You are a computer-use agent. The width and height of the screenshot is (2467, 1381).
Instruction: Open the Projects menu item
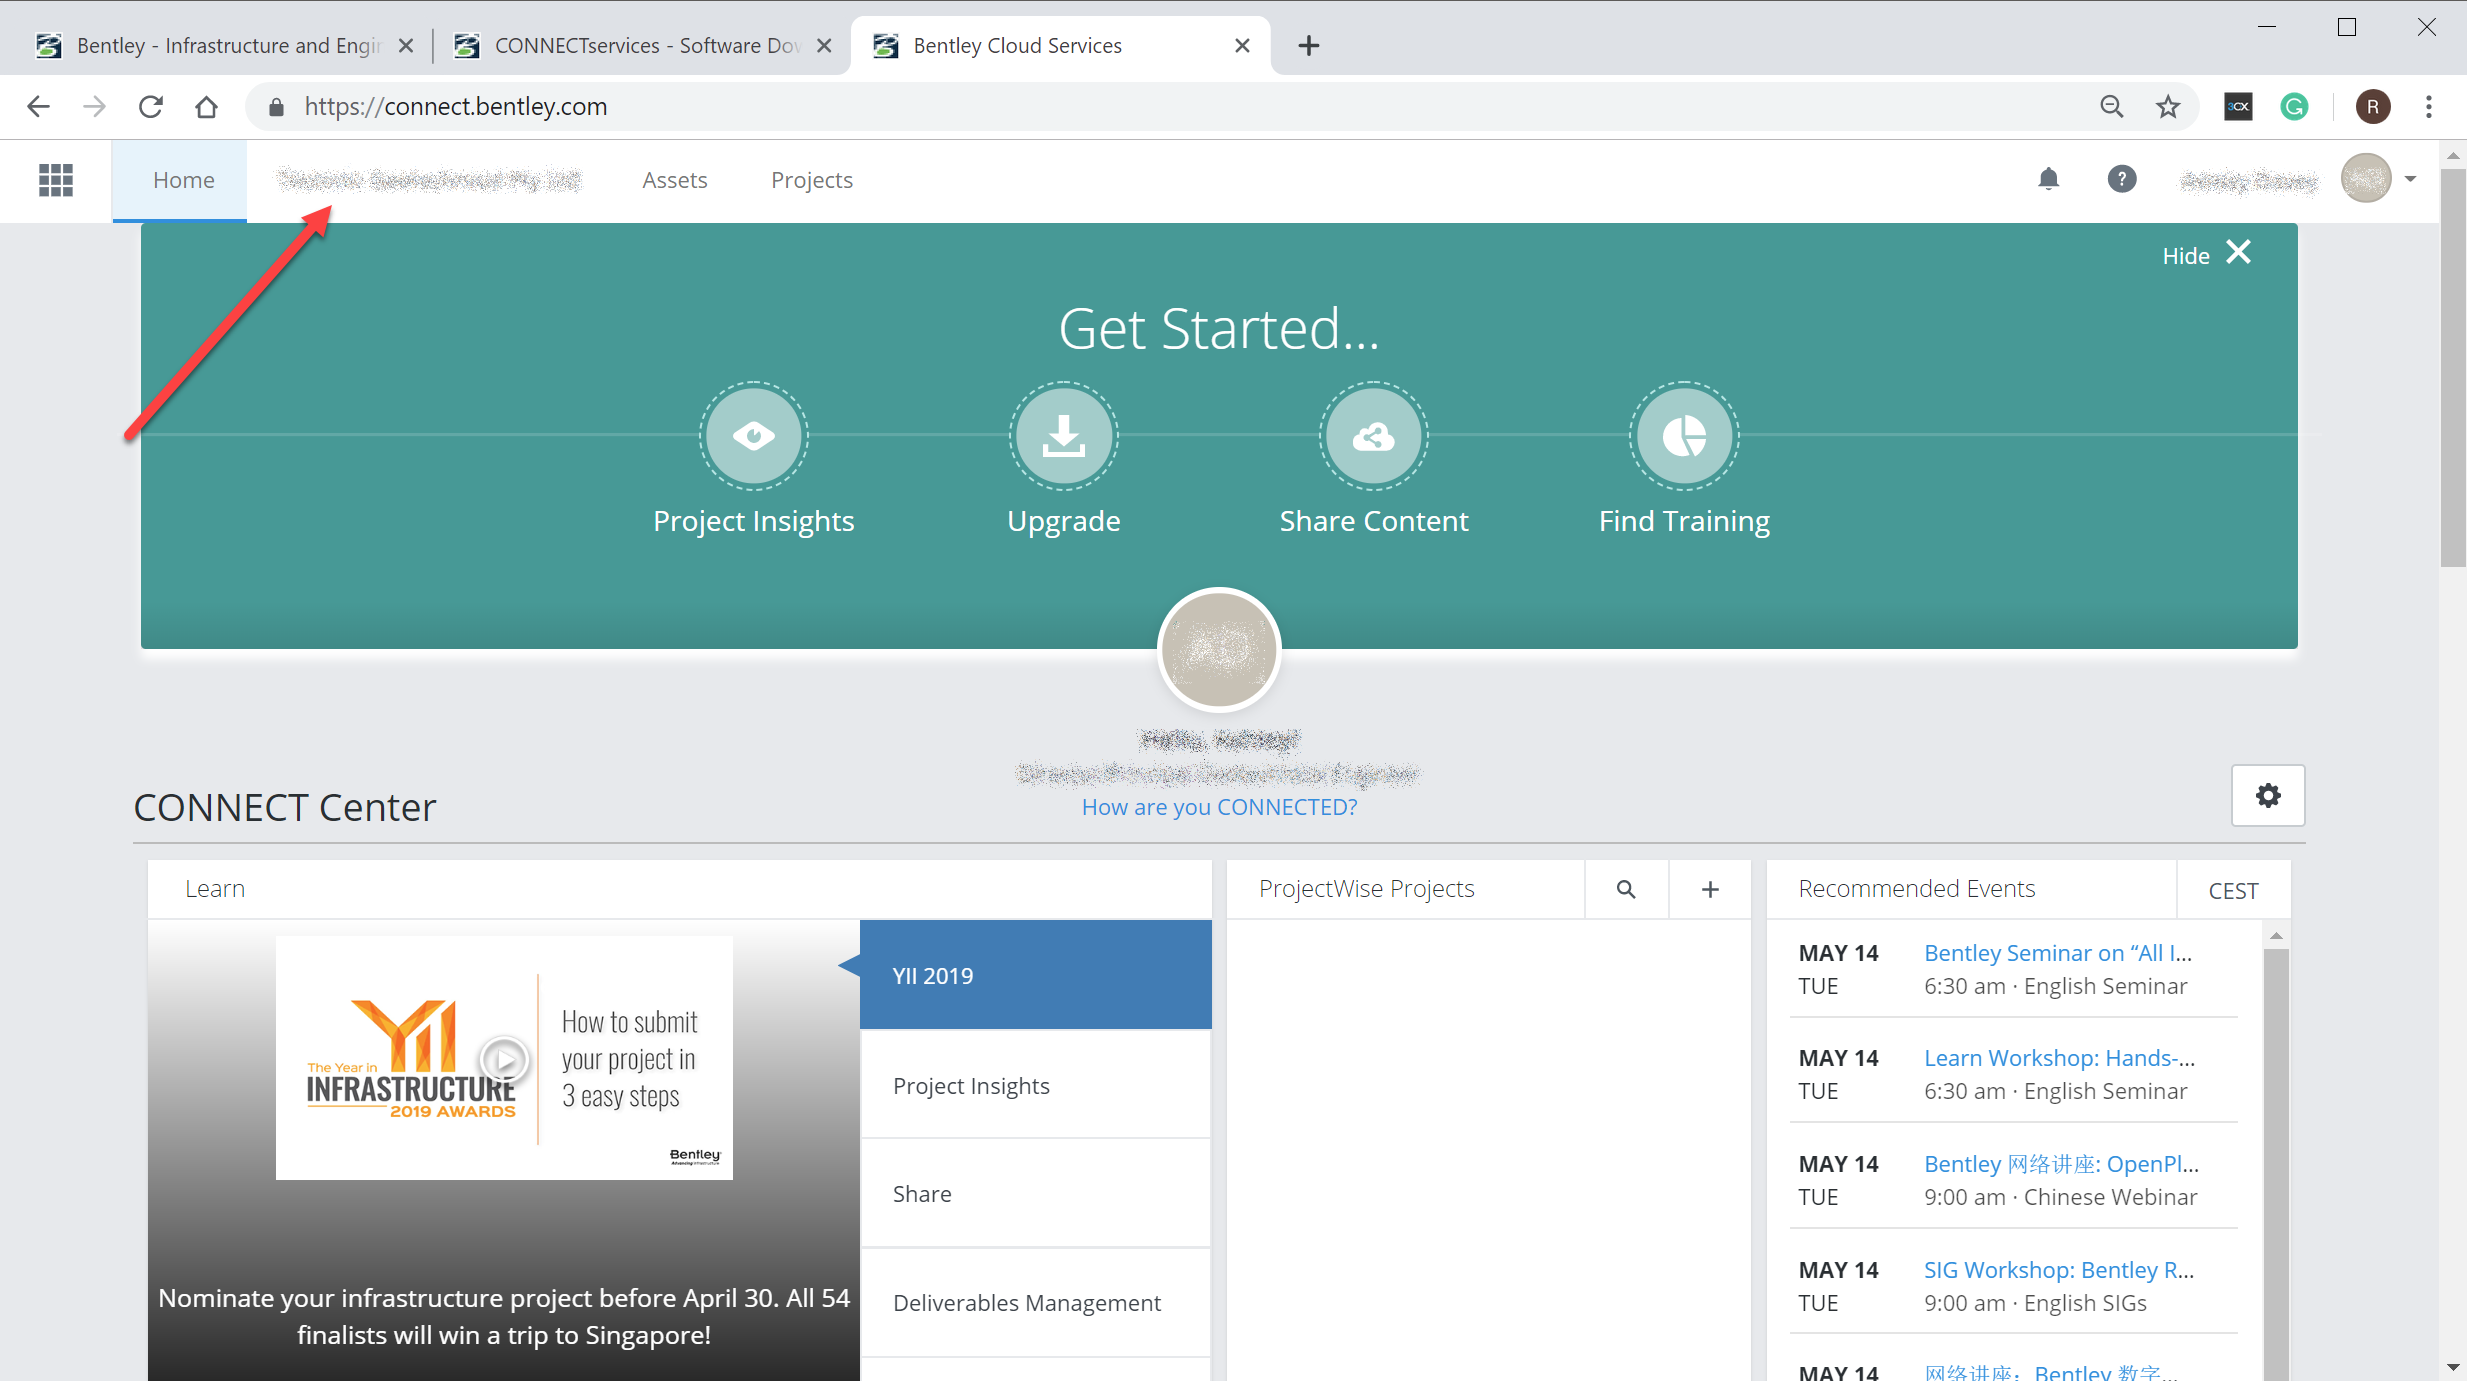tap(811, 180)
